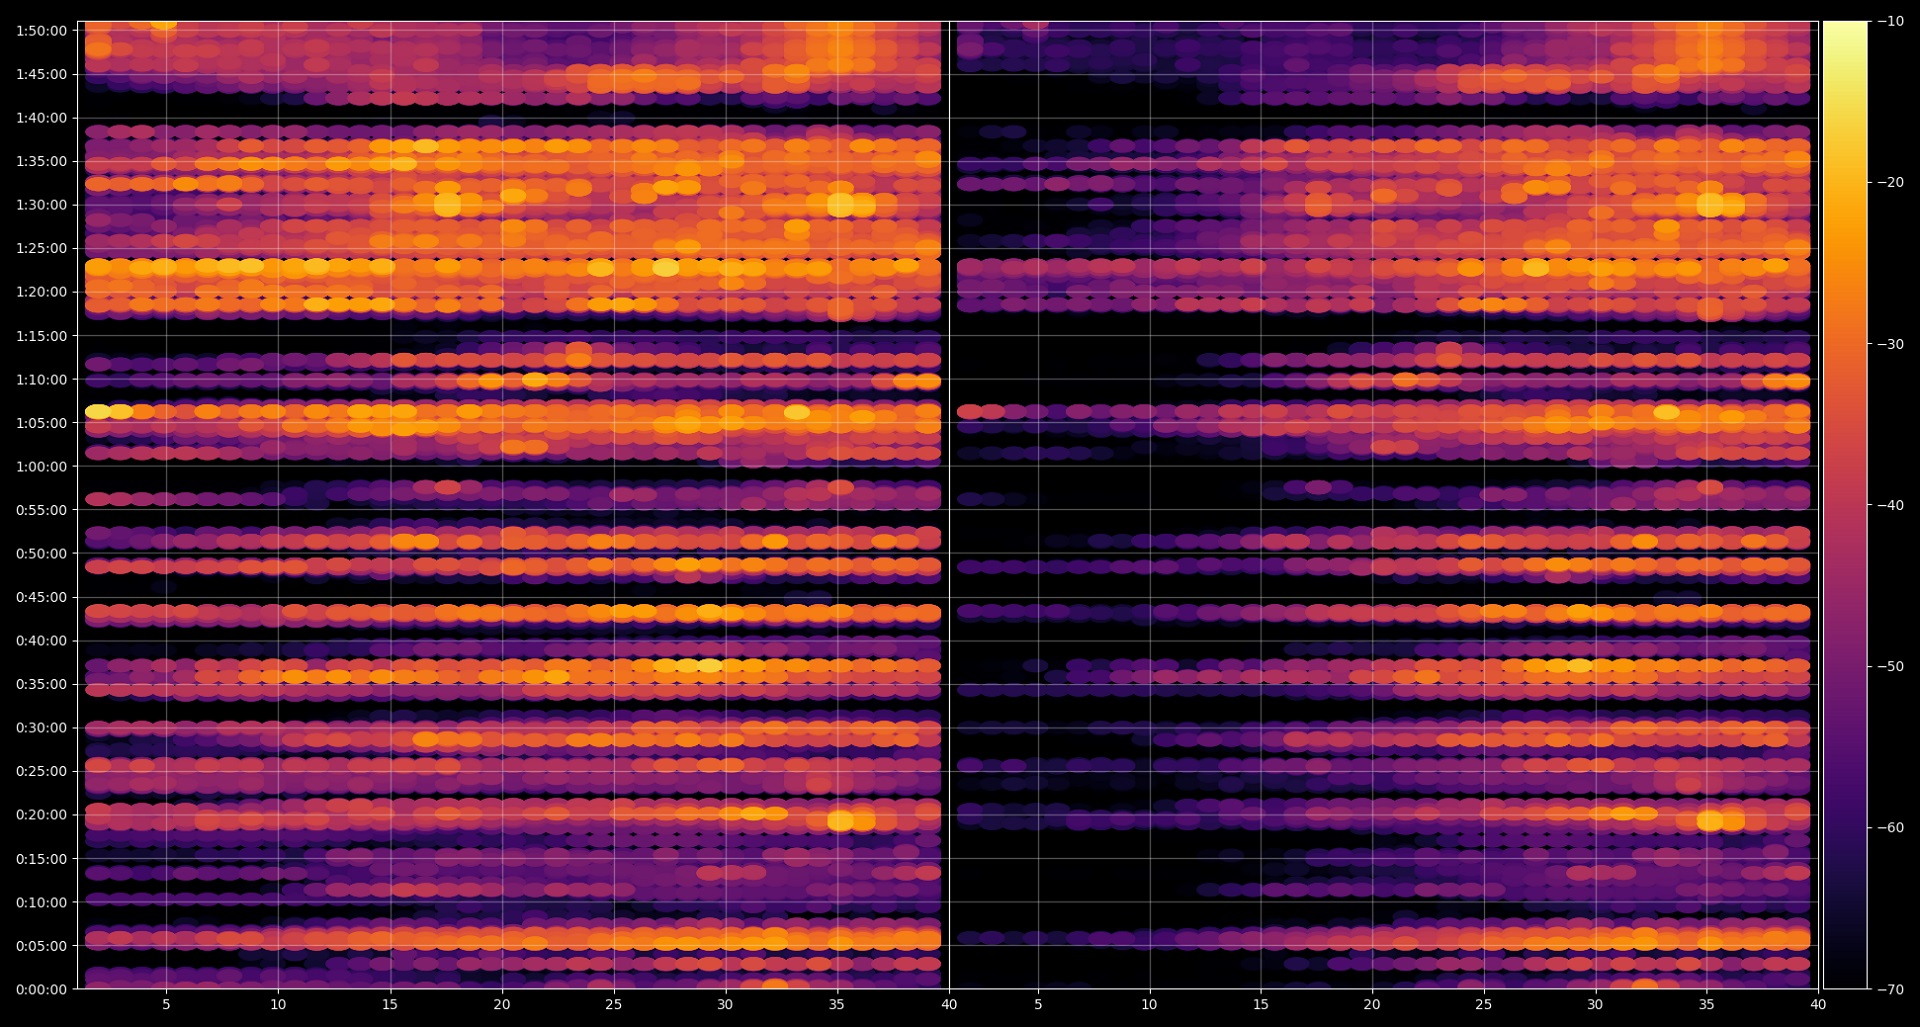Select the 1:30:00 y-axis label

tap(41, 205)
